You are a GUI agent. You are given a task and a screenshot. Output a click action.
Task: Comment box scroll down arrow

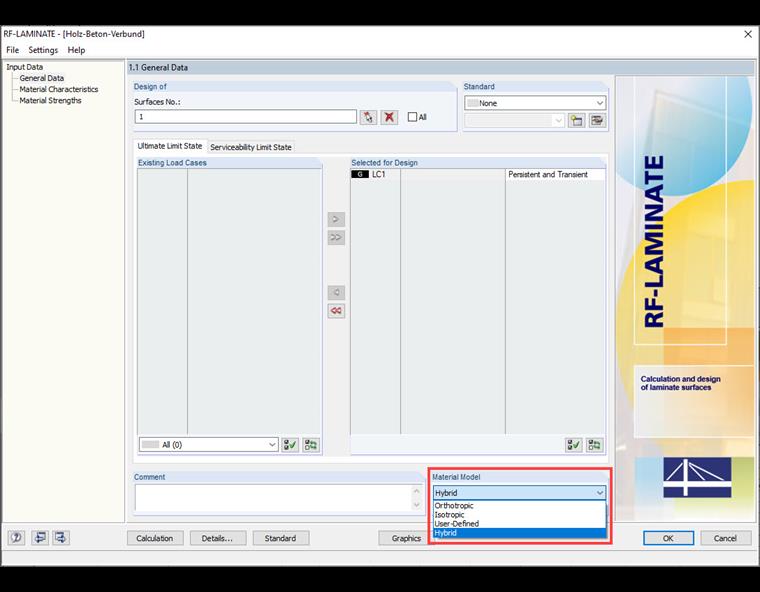click(417, 505)
